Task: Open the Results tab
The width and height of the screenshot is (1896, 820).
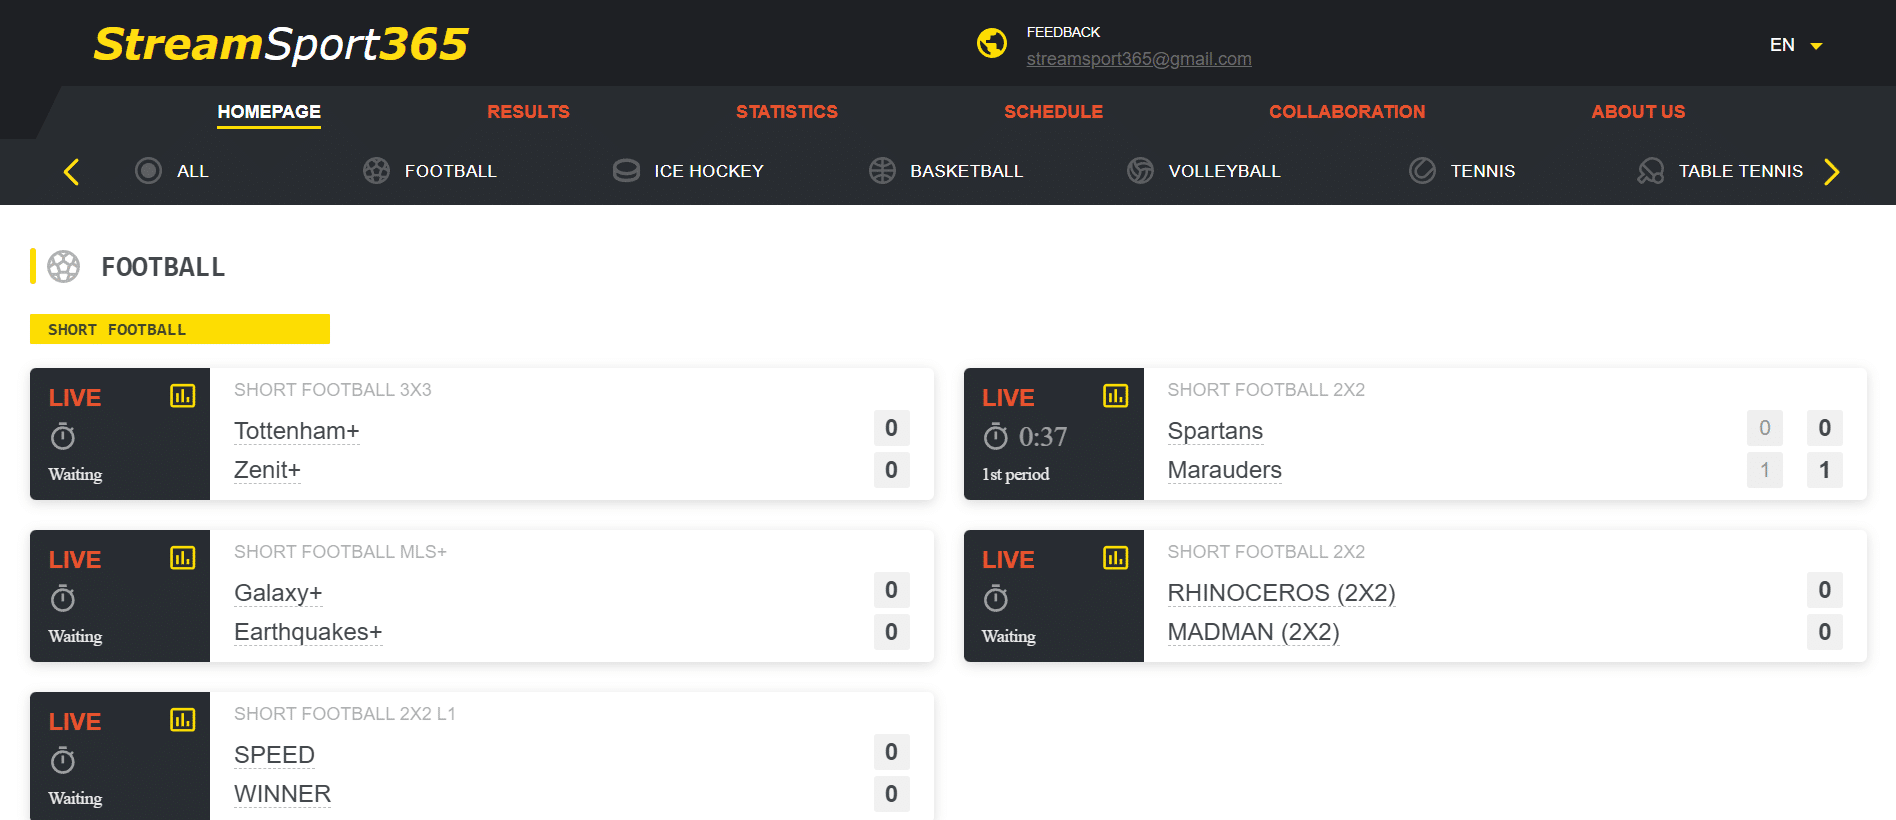Action: tap(528, 112)
